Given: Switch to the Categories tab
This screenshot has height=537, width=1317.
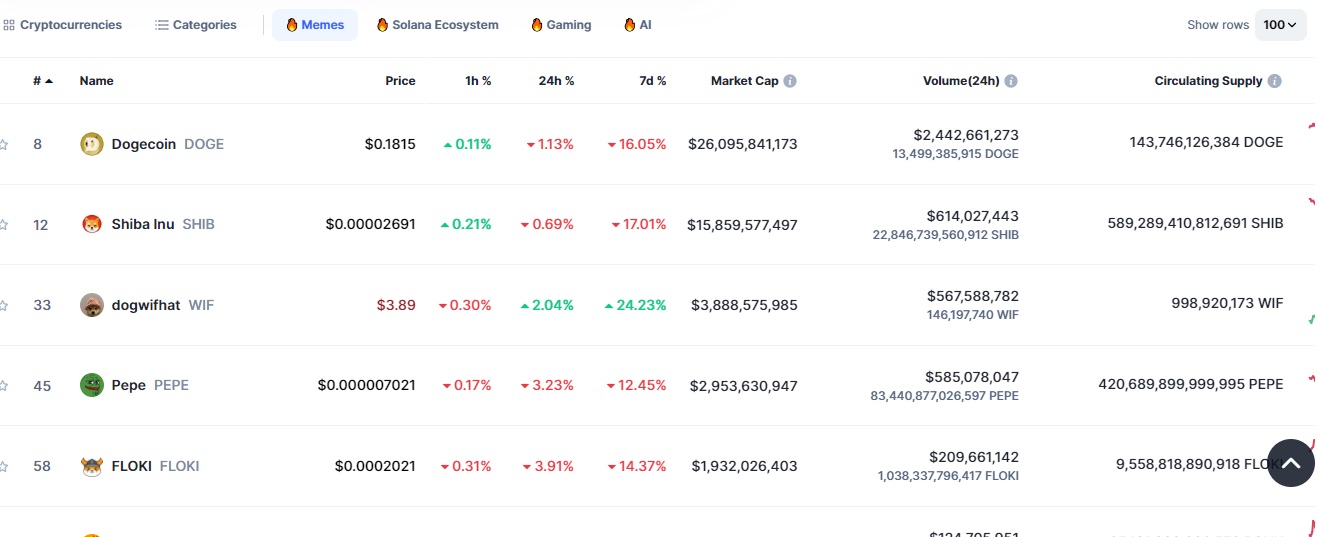Looking at the screenshot, I should click(196, 25).
